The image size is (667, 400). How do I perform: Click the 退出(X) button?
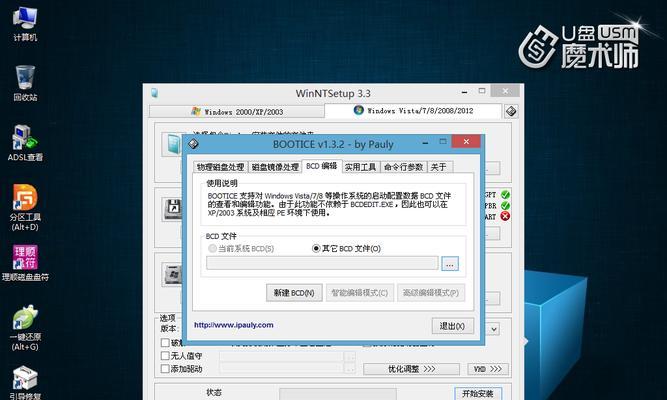tap(452, 326)
